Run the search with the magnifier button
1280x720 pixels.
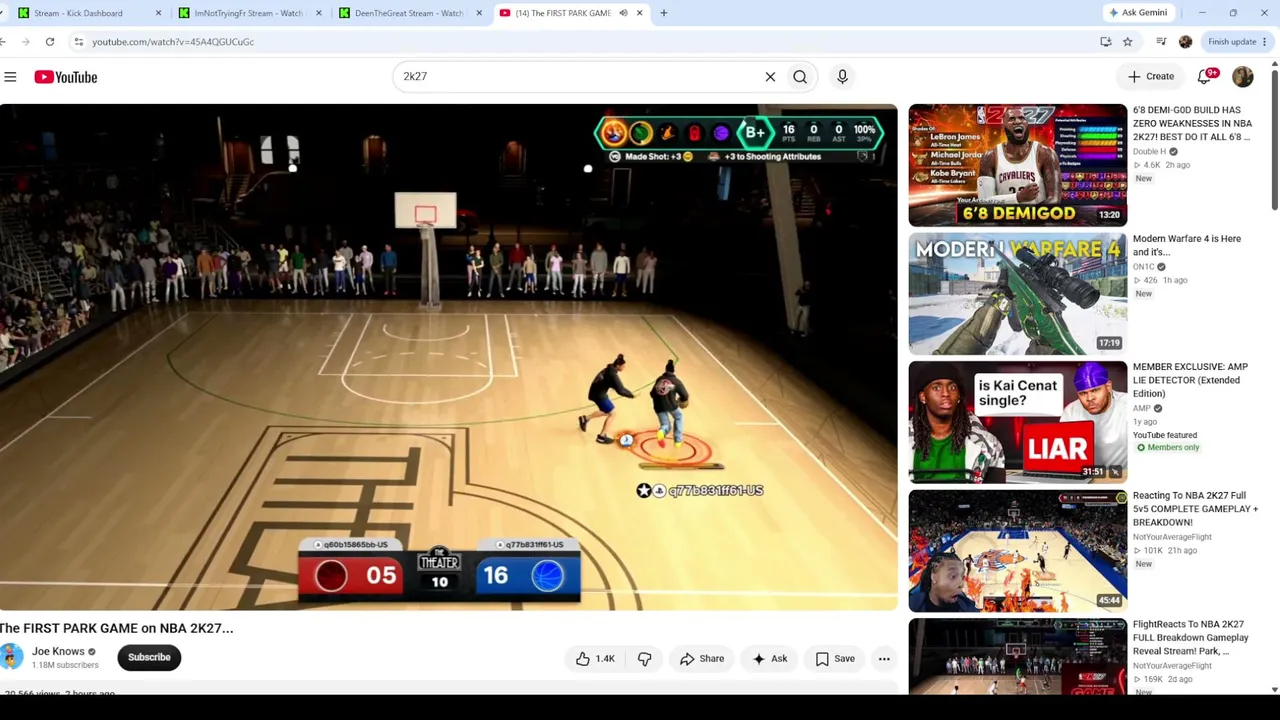[x=800, y=77]
